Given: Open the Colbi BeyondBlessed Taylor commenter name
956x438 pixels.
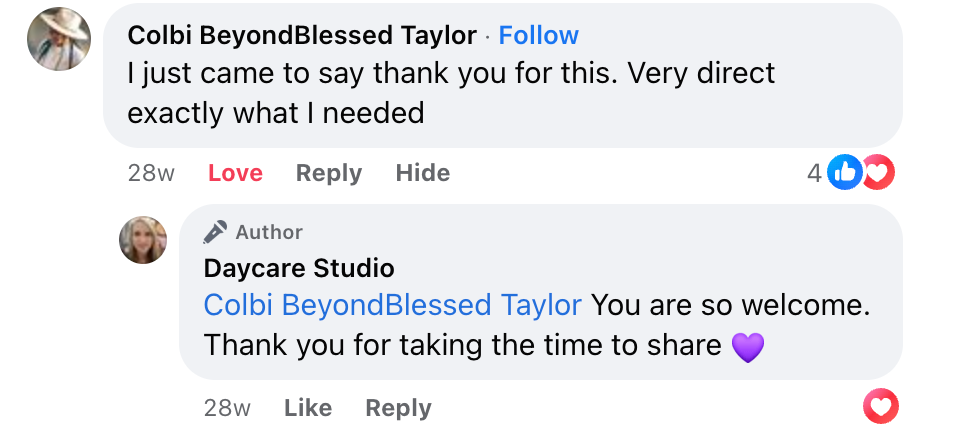Looking at the screenshot, I should coord(302,35).
